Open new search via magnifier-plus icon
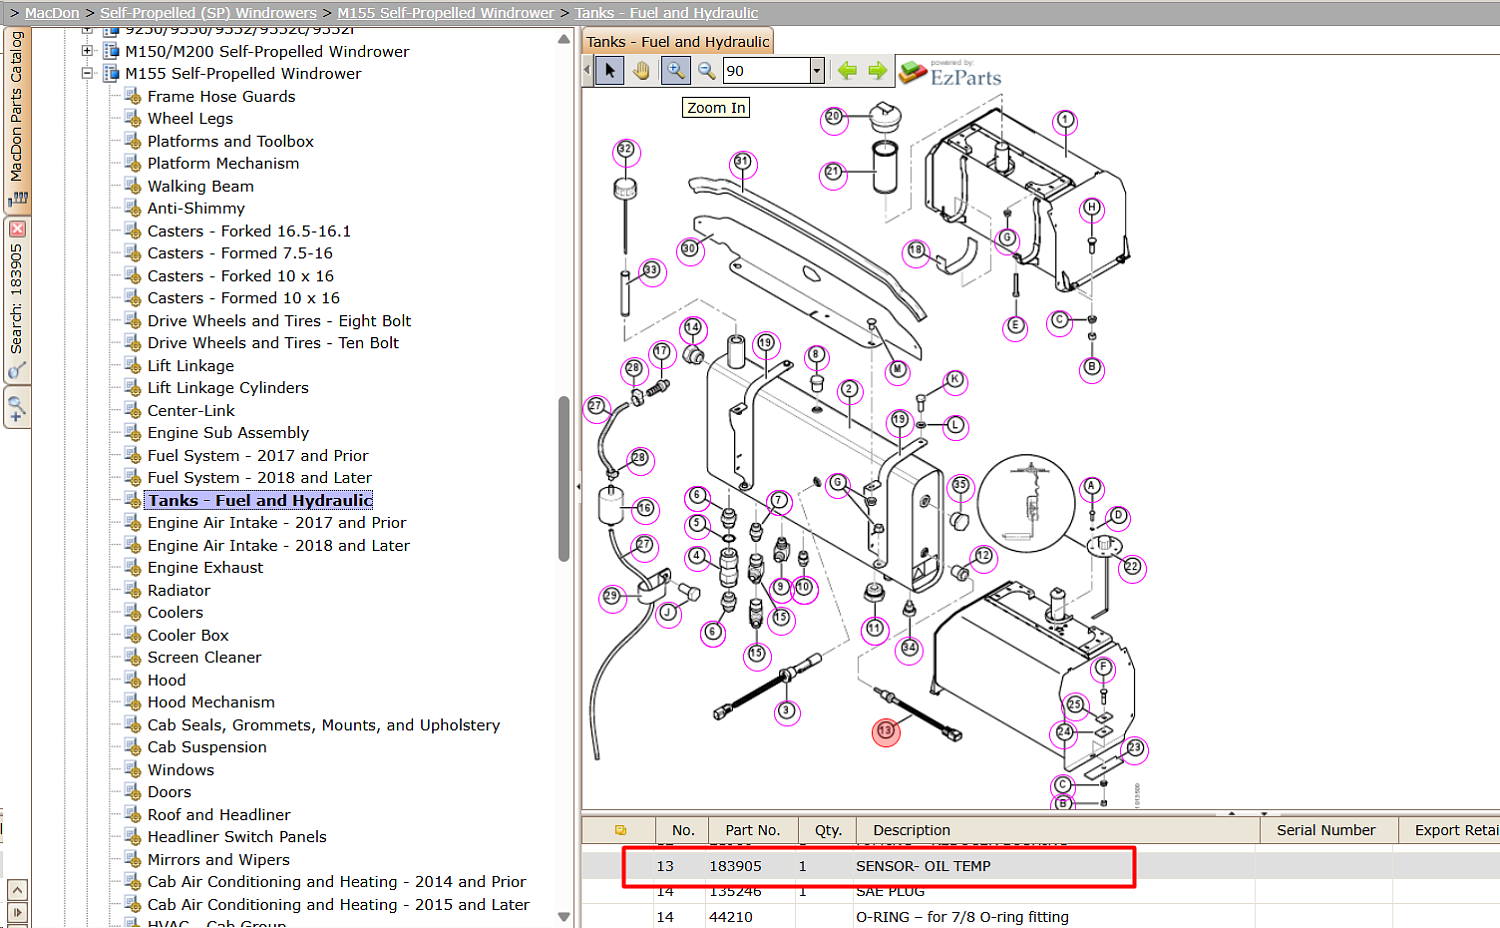This screenshot has height=928, width=1500. [17, 409]
